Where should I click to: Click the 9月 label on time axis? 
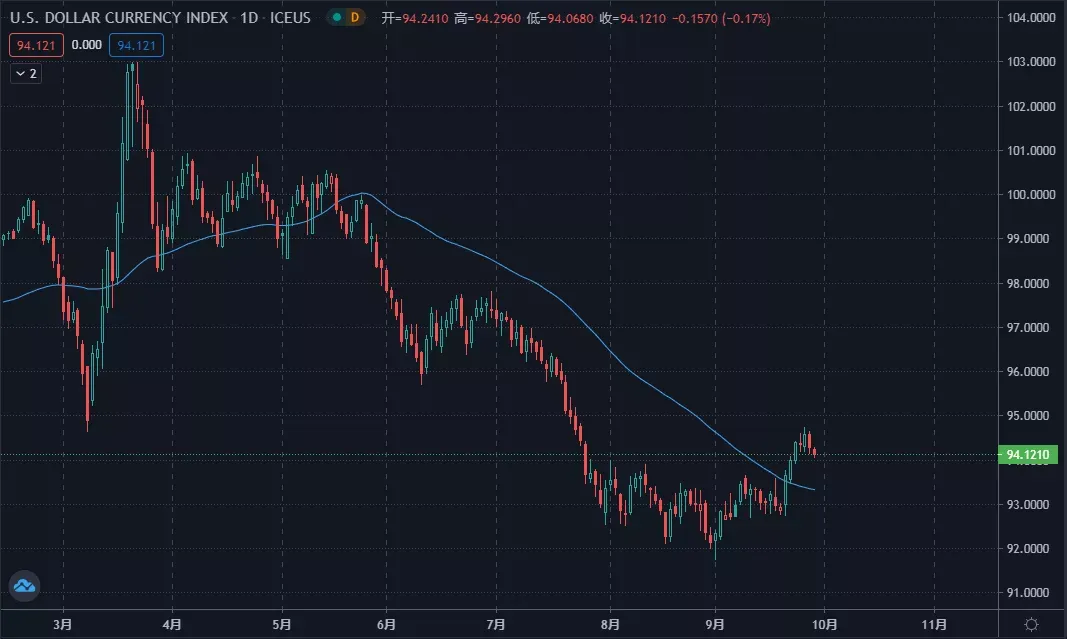tap(715, 624)
